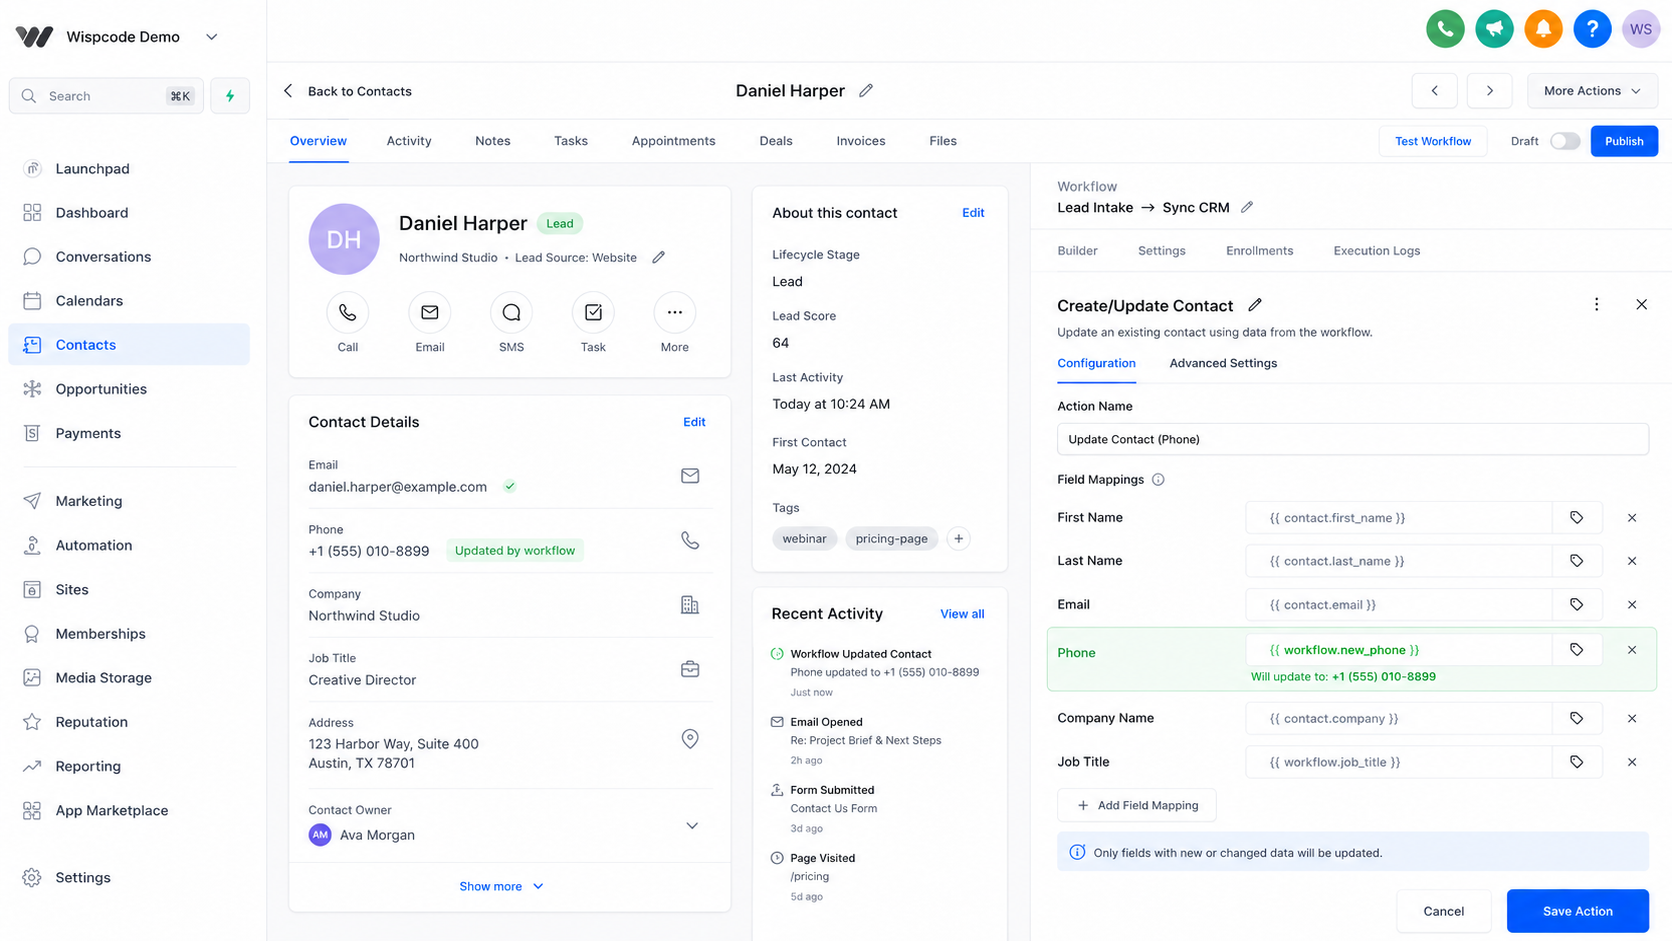Open the More actions ellipsis on contact card
The width and height of the screenshot is (1672, 941).
point(675,313)
